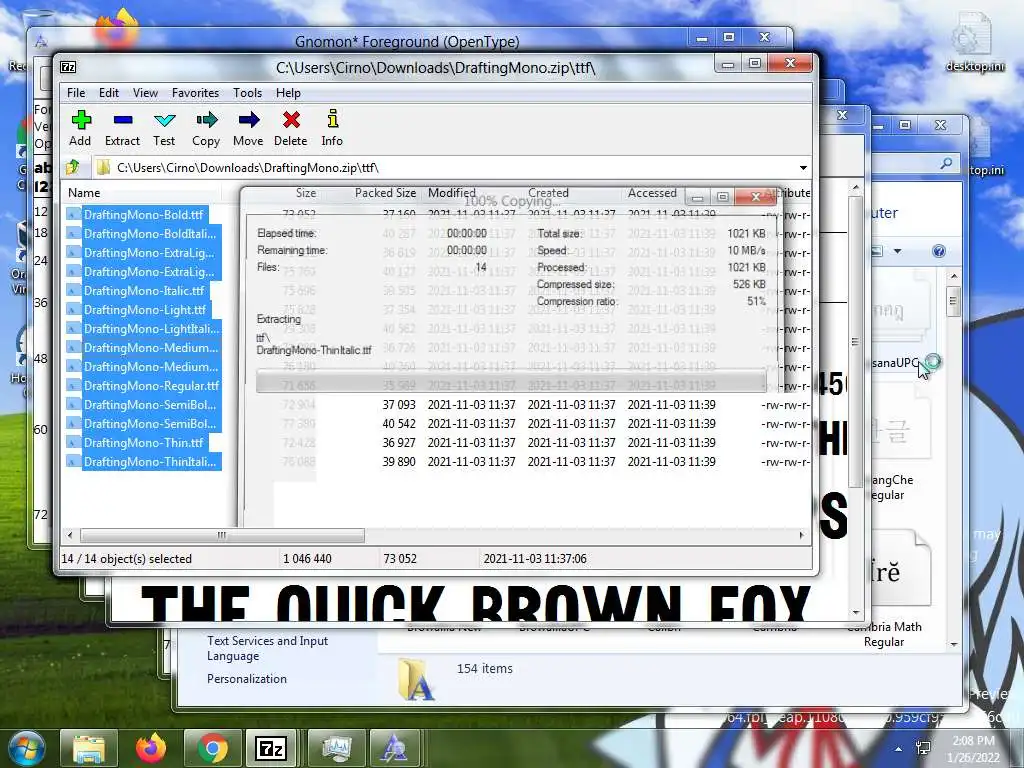Open desktop.ini icon on desktop
The image size is (1024, 768).
click(974, 43)
